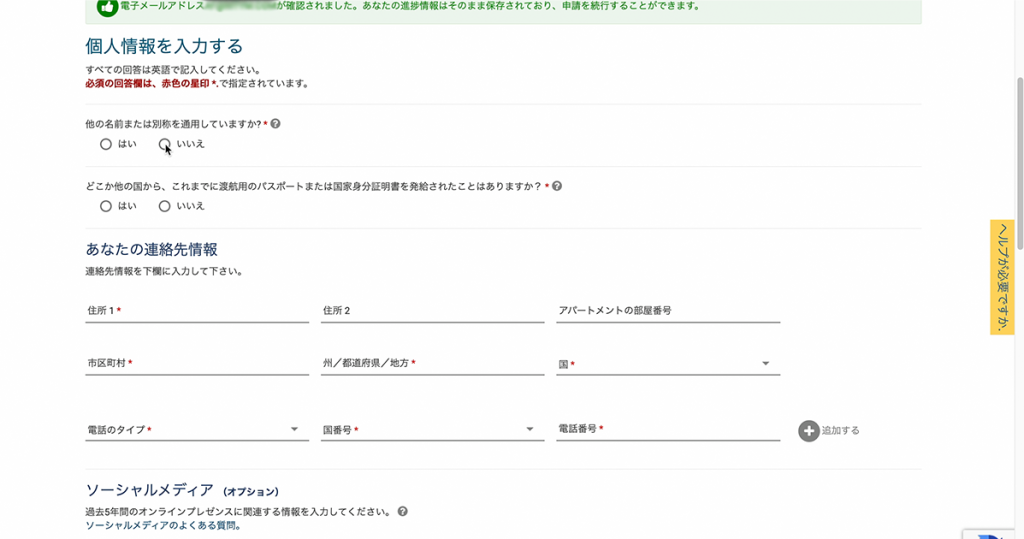Focus the 電話番号 phone number field
The height and width of the screenshot is (539, 1024).
tap(667, 429)
